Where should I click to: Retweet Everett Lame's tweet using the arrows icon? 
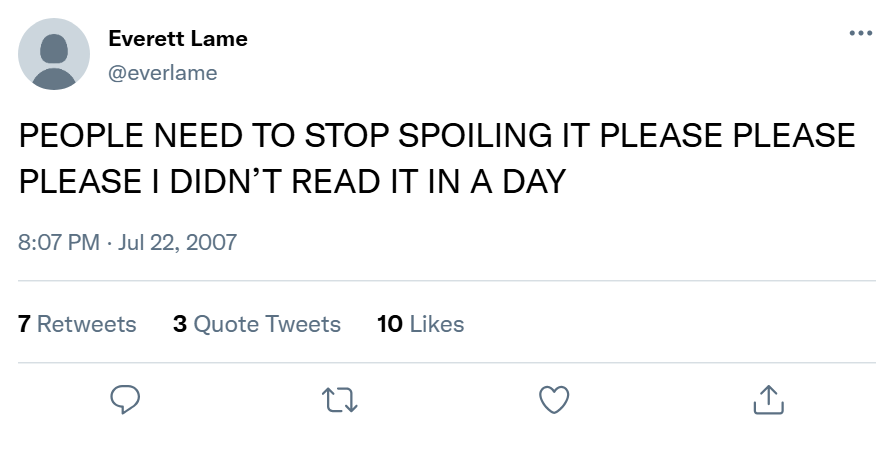pos(340,400)
